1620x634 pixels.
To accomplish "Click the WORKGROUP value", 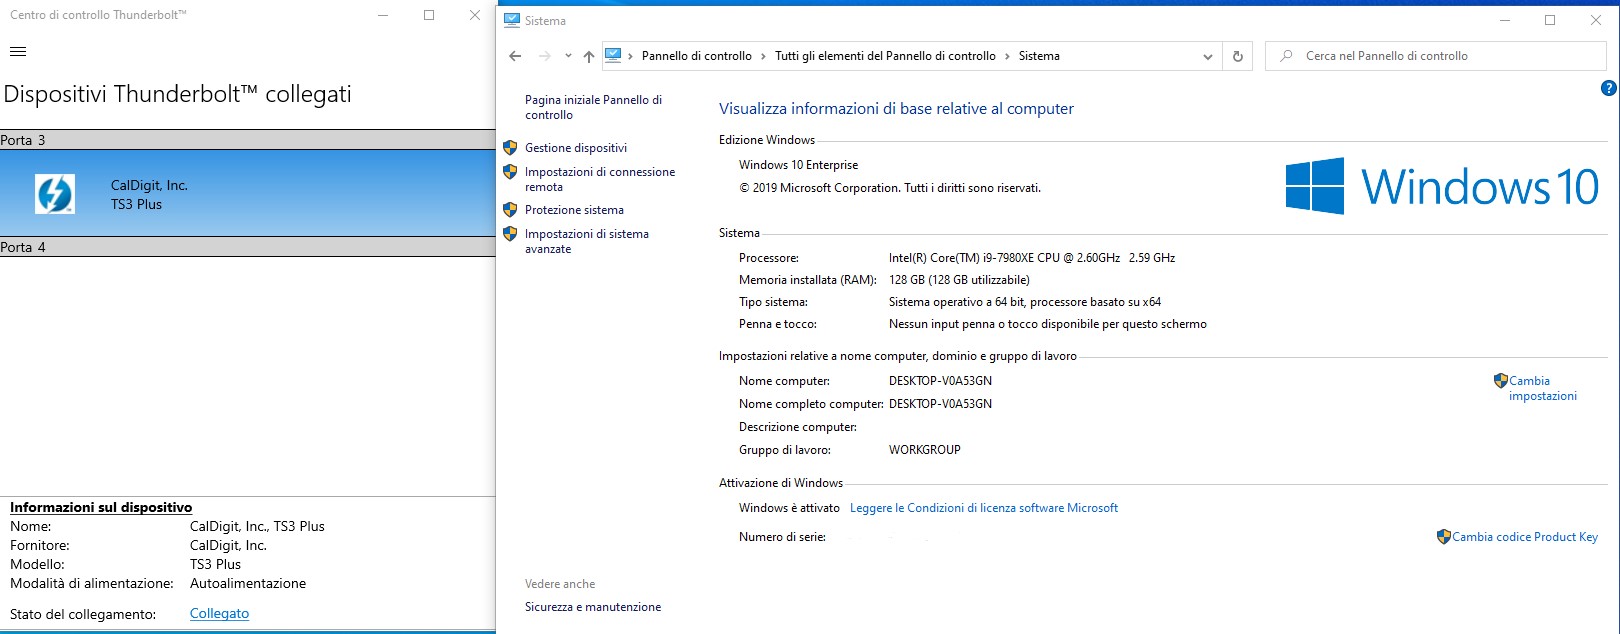I will click(925, 450).
